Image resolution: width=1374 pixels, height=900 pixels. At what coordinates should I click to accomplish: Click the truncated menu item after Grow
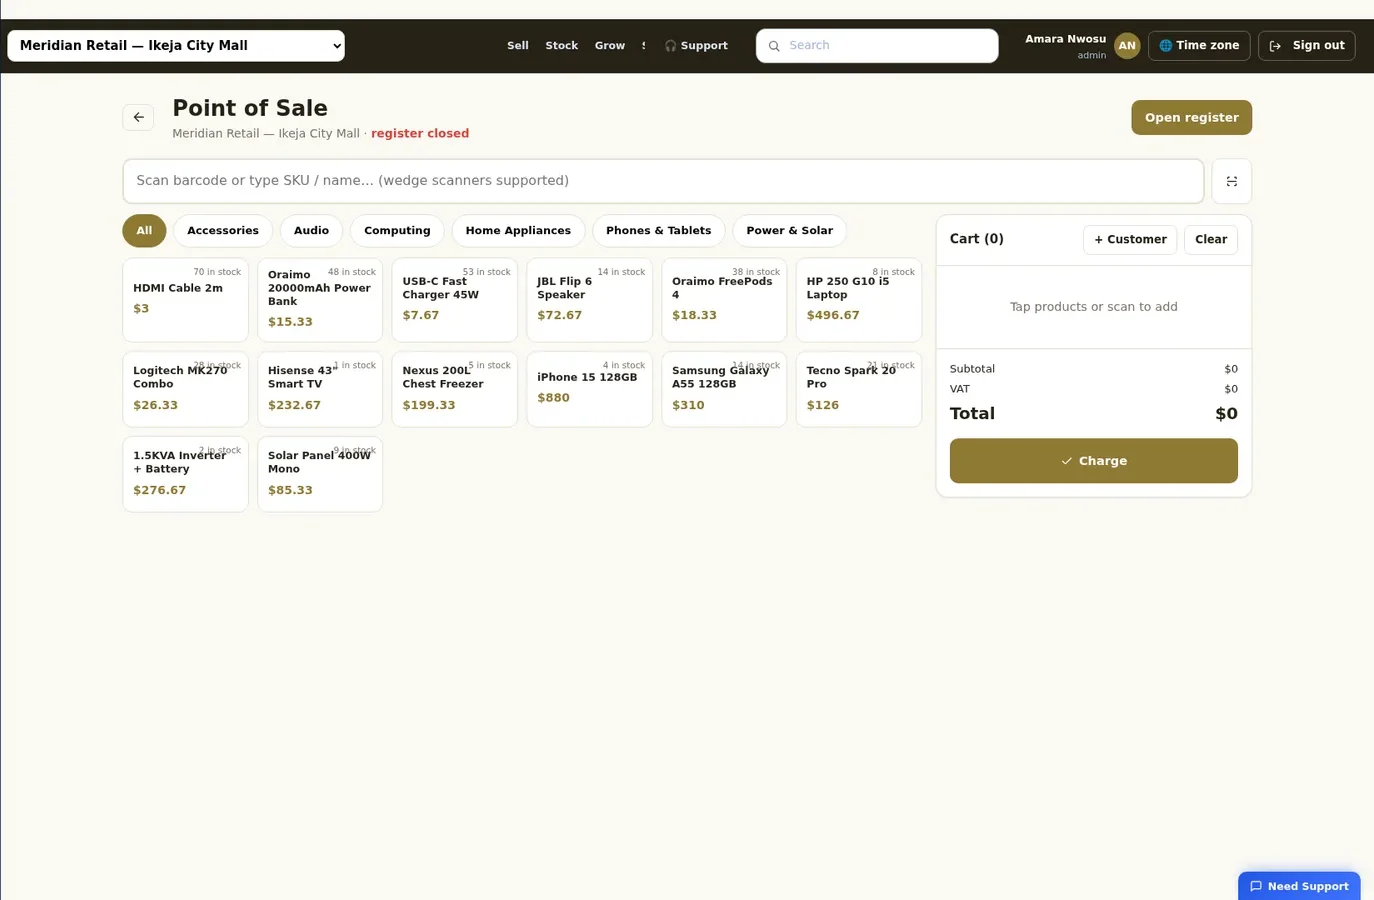pos(644,46)
